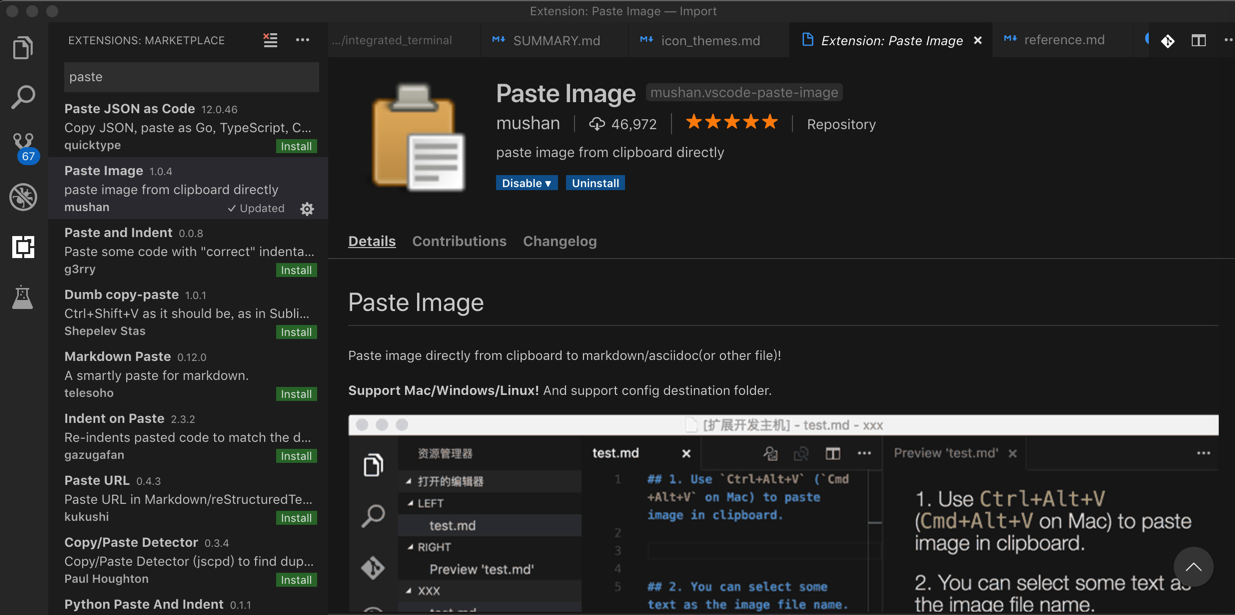Click preview pane more actions dots in demo
The width and height of the screenshot is (1235, 615).
pos(1203,453)
